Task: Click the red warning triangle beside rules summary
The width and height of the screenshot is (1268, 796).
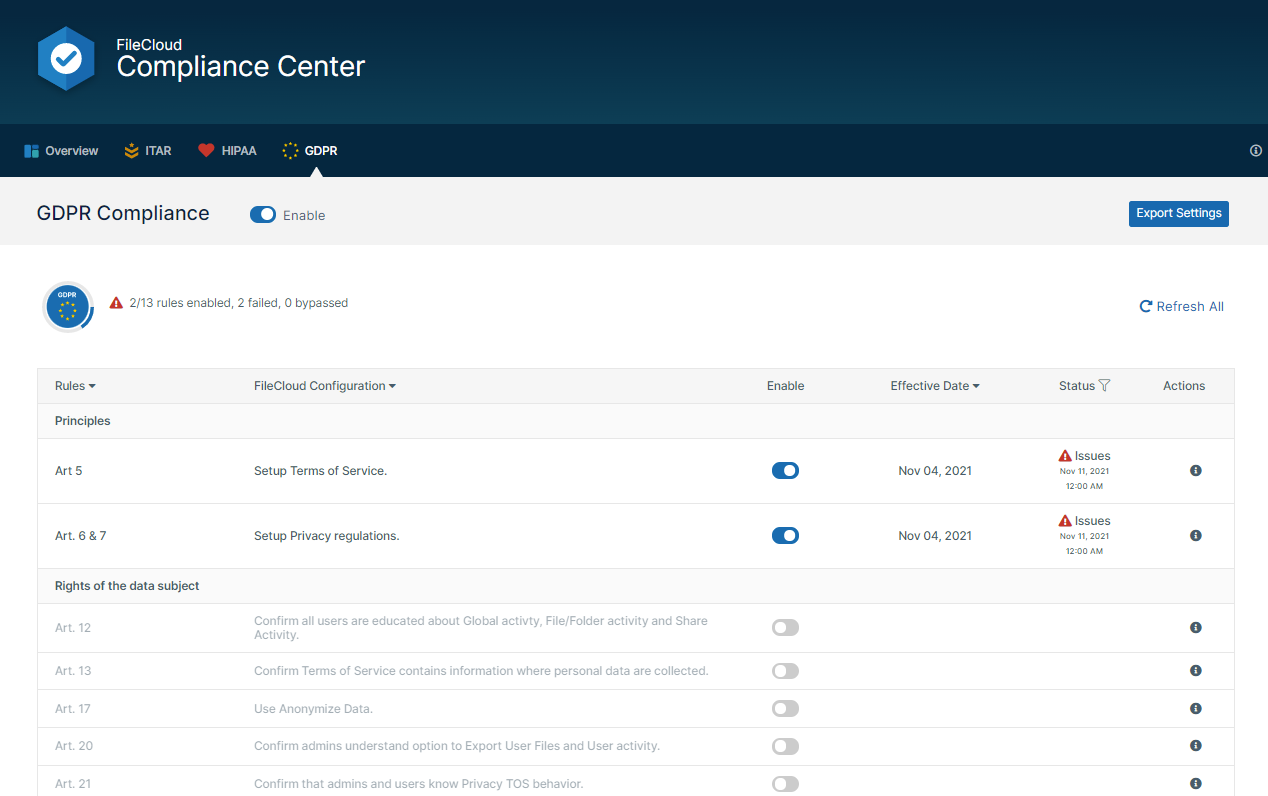Action: (117, 302)
